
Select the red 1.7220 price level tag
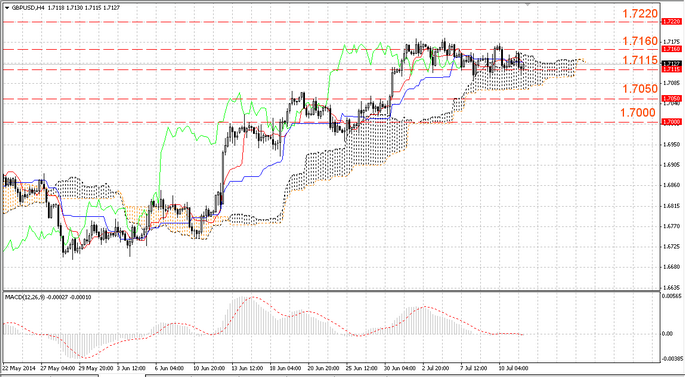(x=672, y=21)
